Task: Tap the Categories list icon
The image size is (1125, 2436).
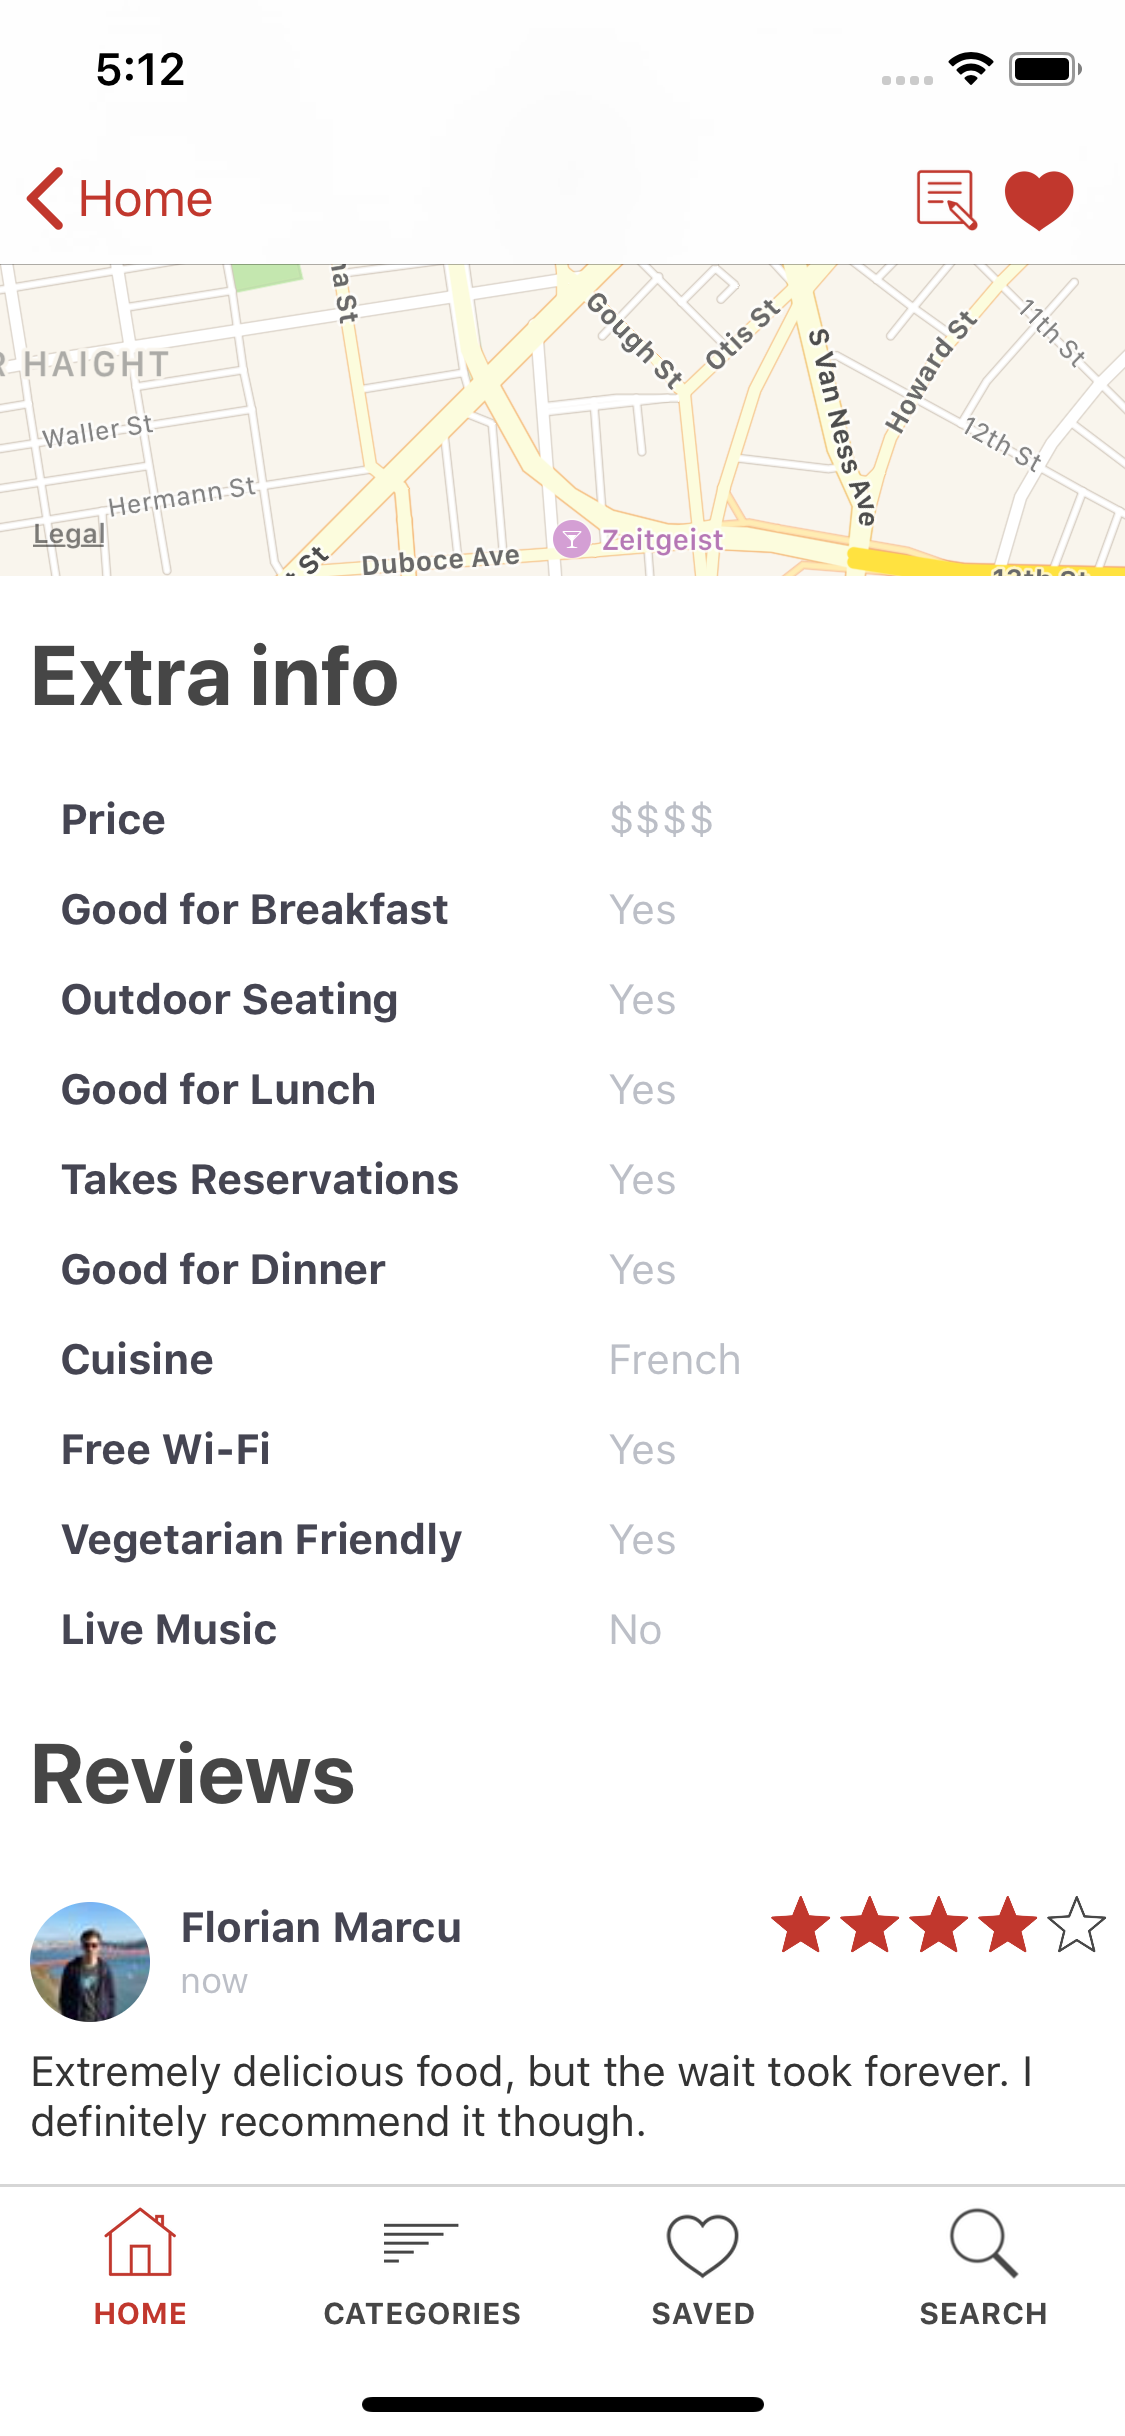Action: (x=421, y=2242)
